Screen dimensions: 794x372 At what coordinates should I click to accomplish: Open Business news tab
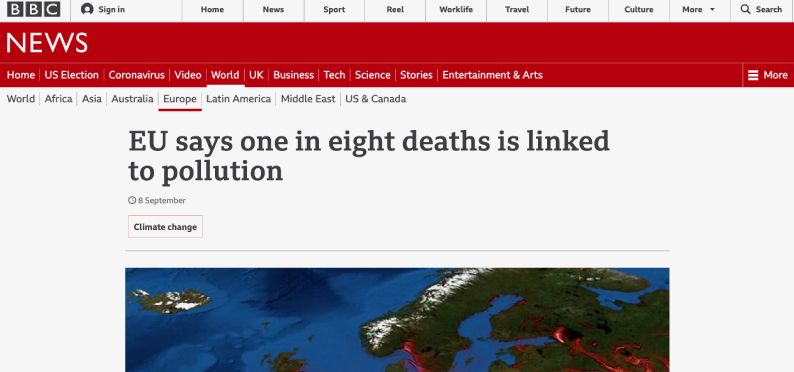(x=294, y=75)
